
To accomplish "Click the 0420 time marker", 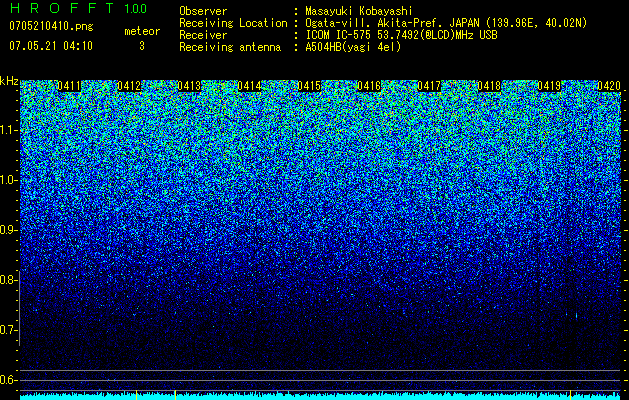I will (x=609, y=86).
